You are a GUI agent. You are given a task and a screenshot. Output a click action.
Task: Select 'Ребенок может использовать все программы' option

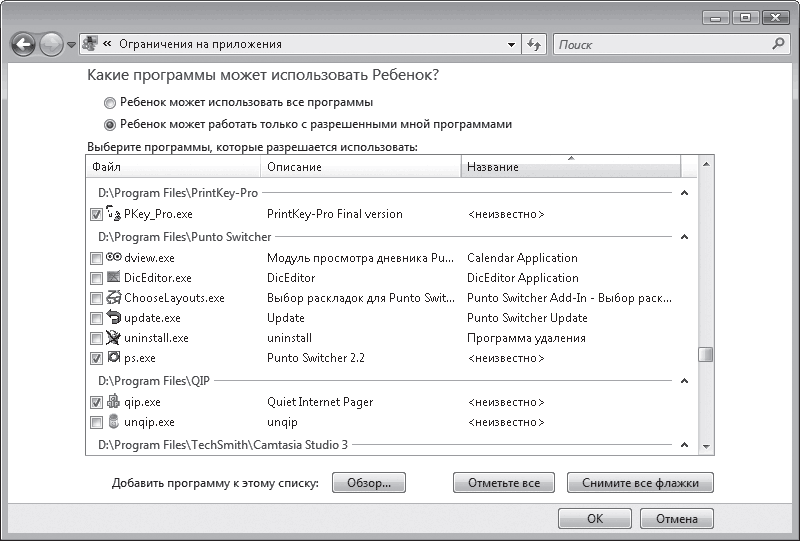point(110,102)
